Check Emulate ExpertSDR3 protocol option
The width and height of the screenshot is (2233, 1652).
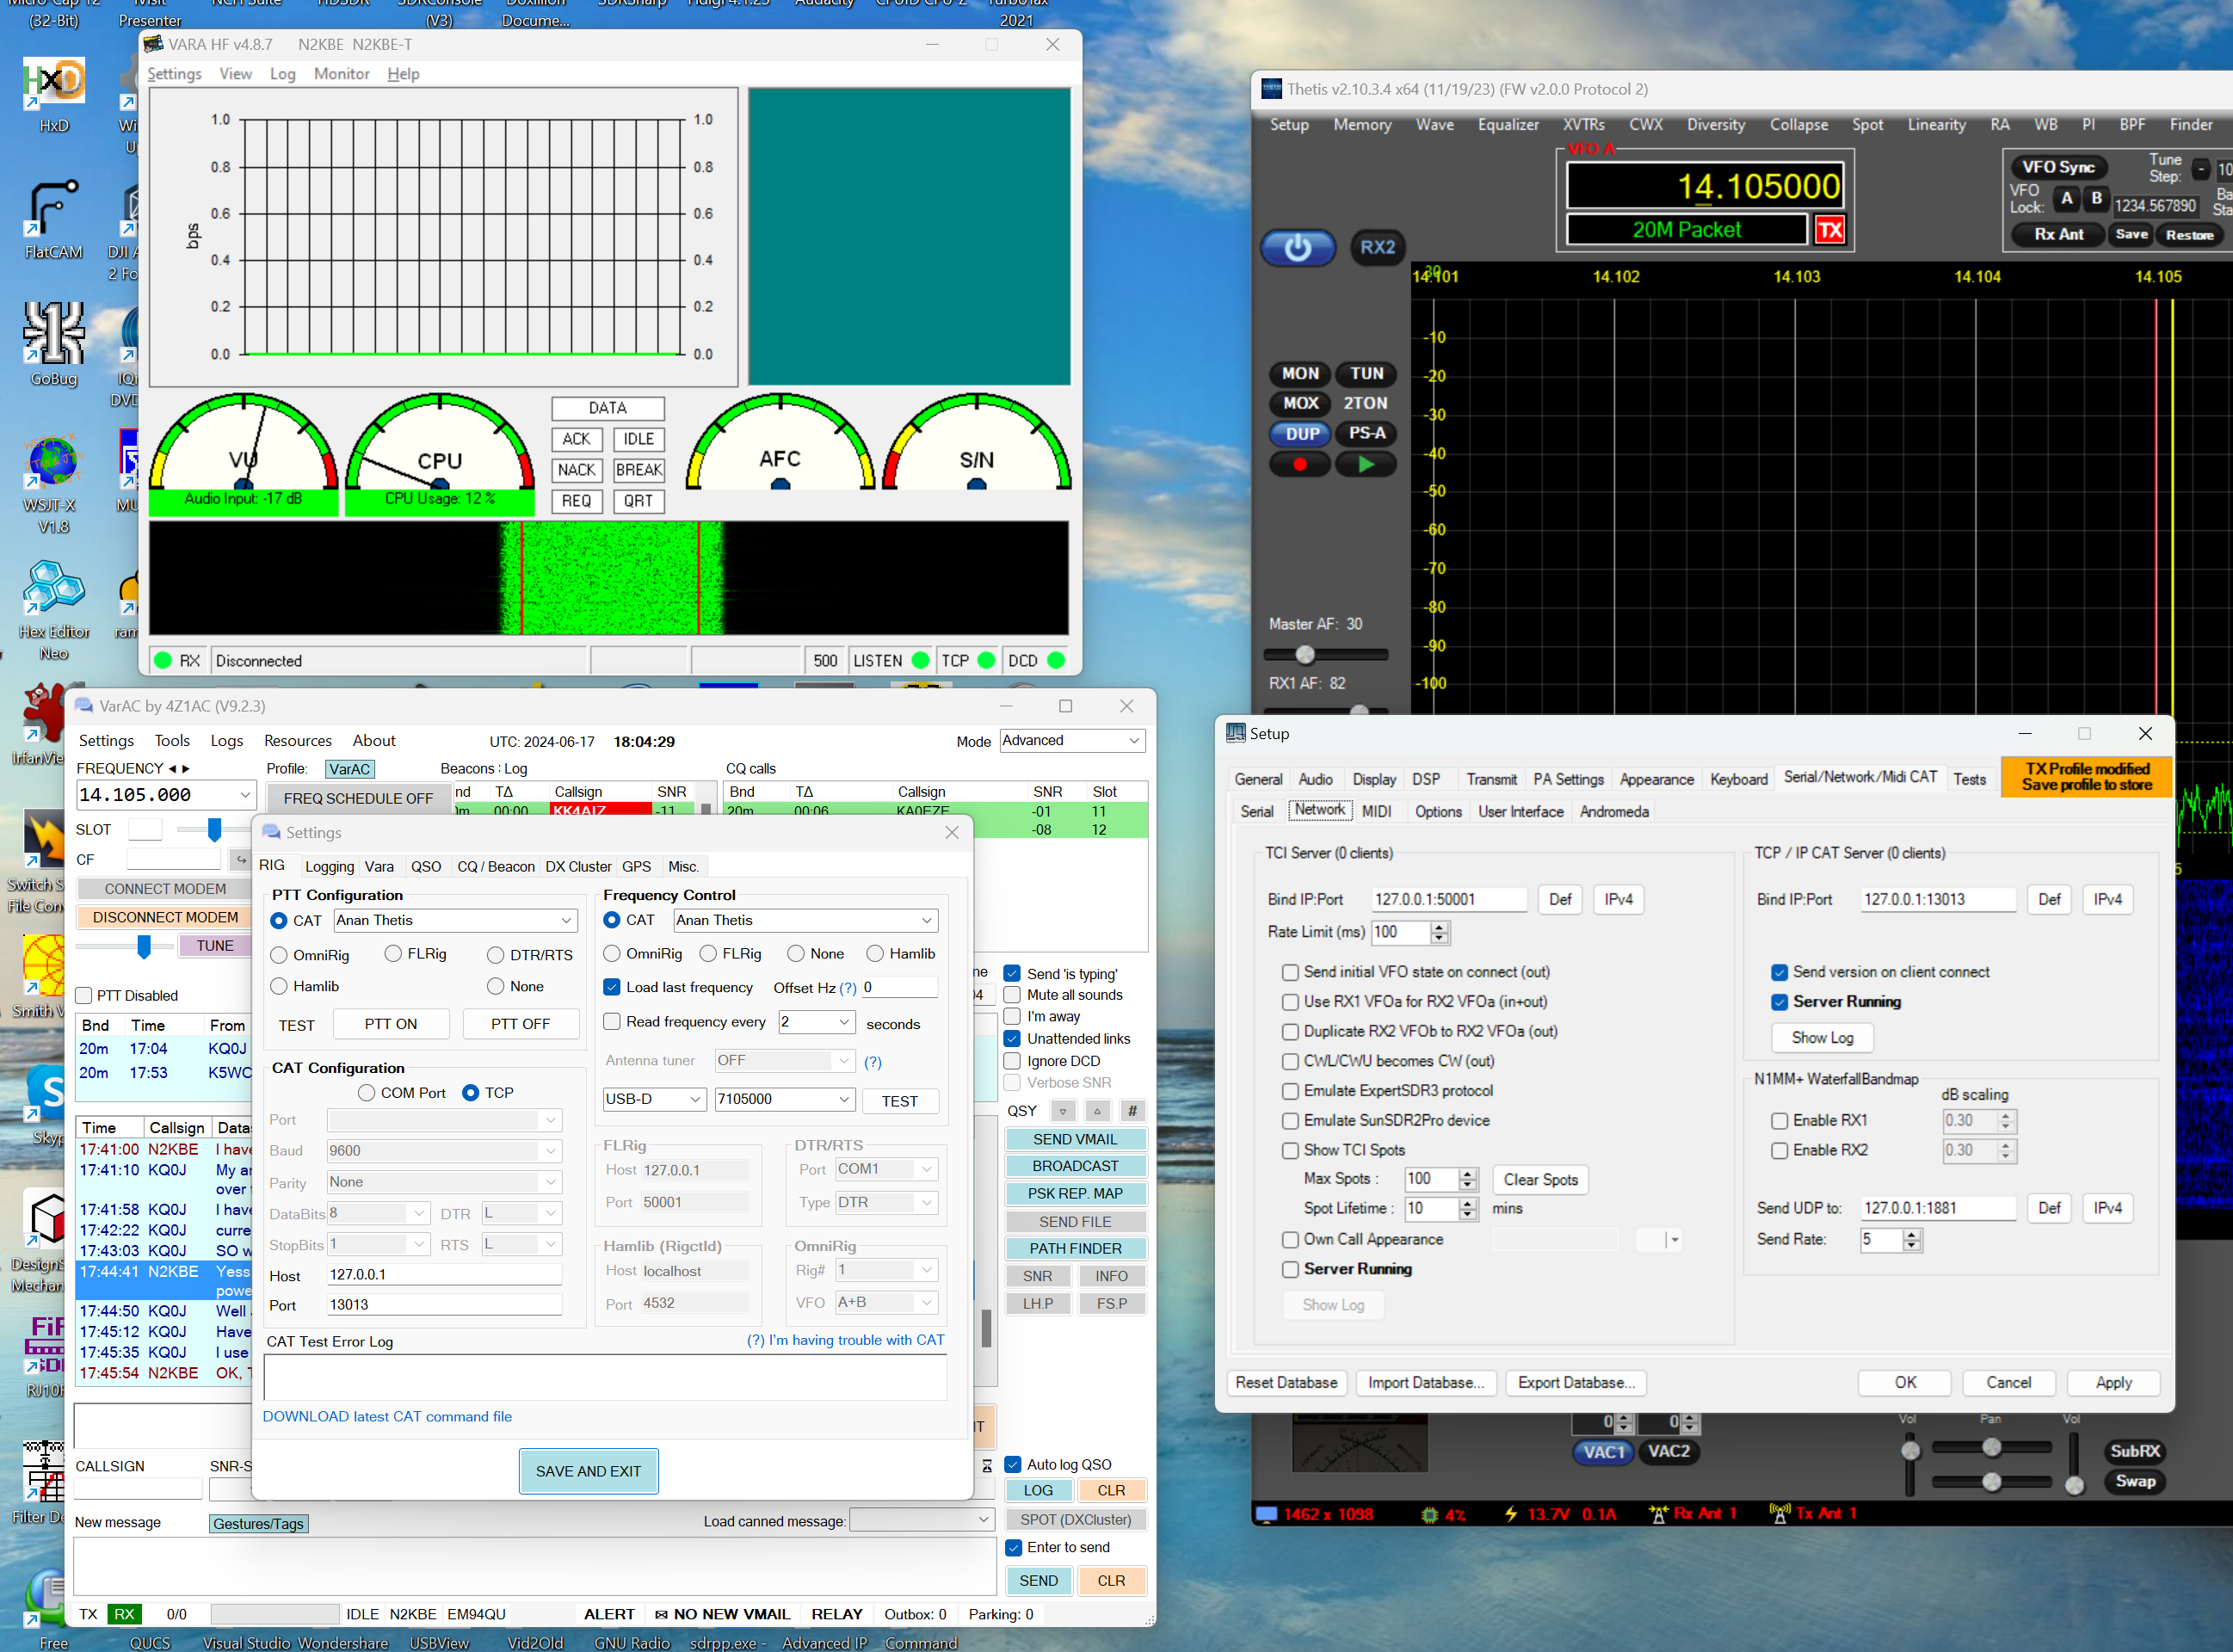[1290, 1091]
